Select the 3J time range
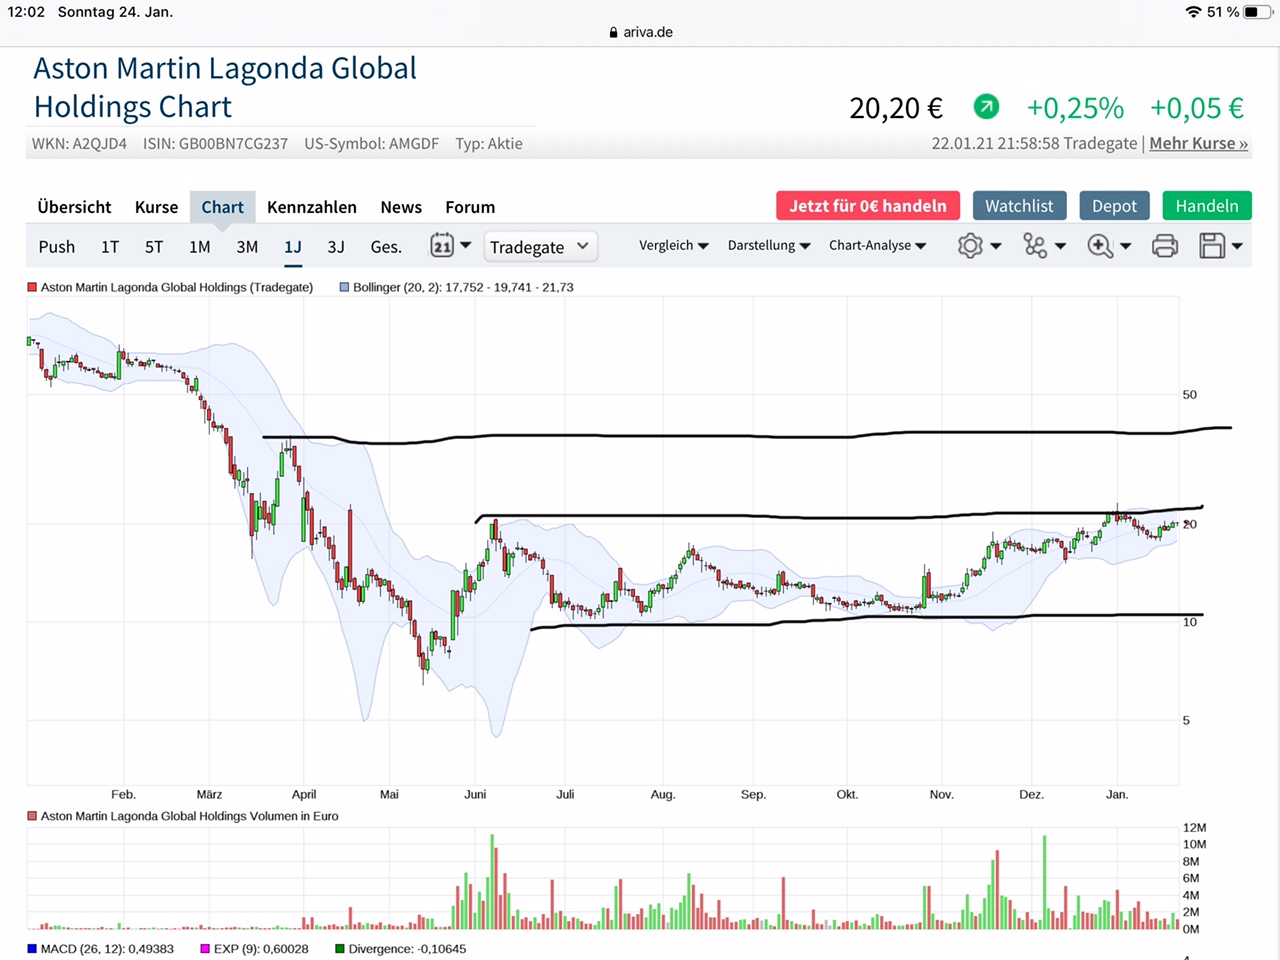 pyautogui.click(x=336, y=247)
